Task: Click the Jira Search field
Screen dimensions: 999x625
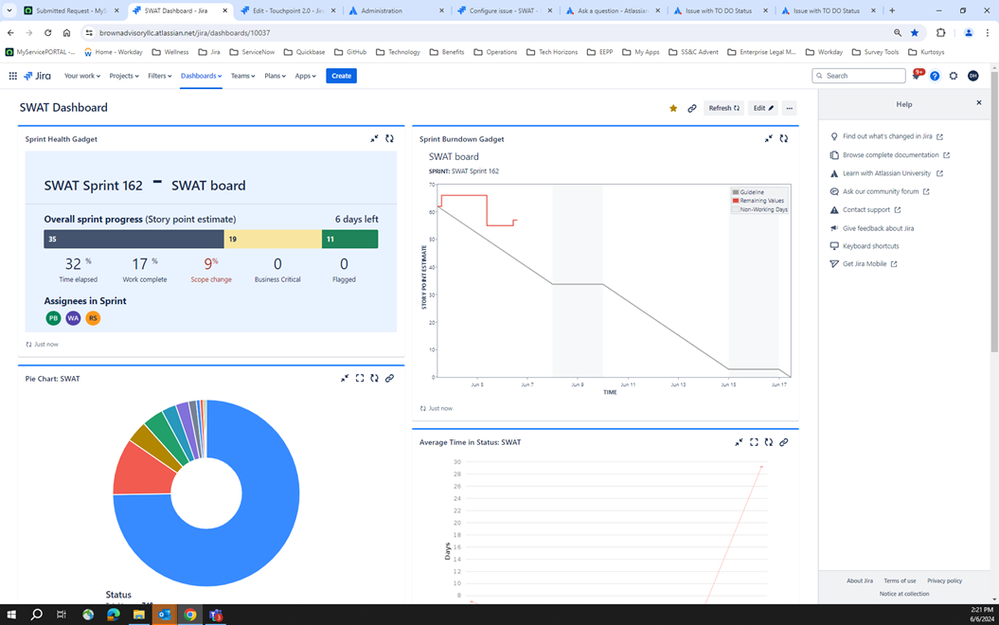Action: 858,76
